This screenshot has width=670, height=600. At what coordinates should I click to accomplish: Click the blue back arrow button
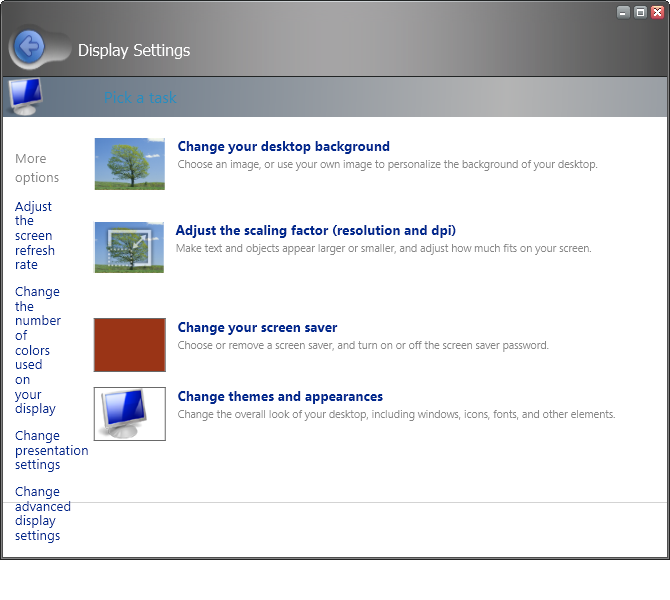29,46
